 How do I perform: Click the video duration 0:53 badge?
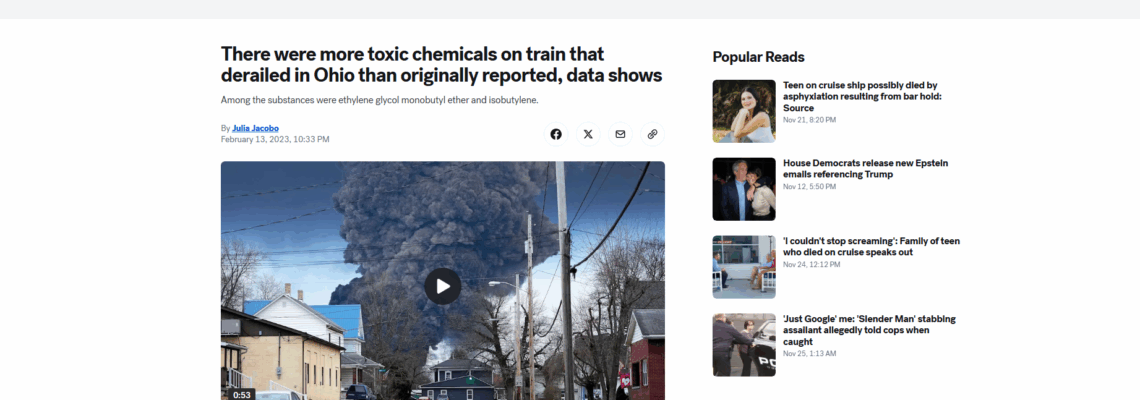pyautogui.click(x=242, y=394)
